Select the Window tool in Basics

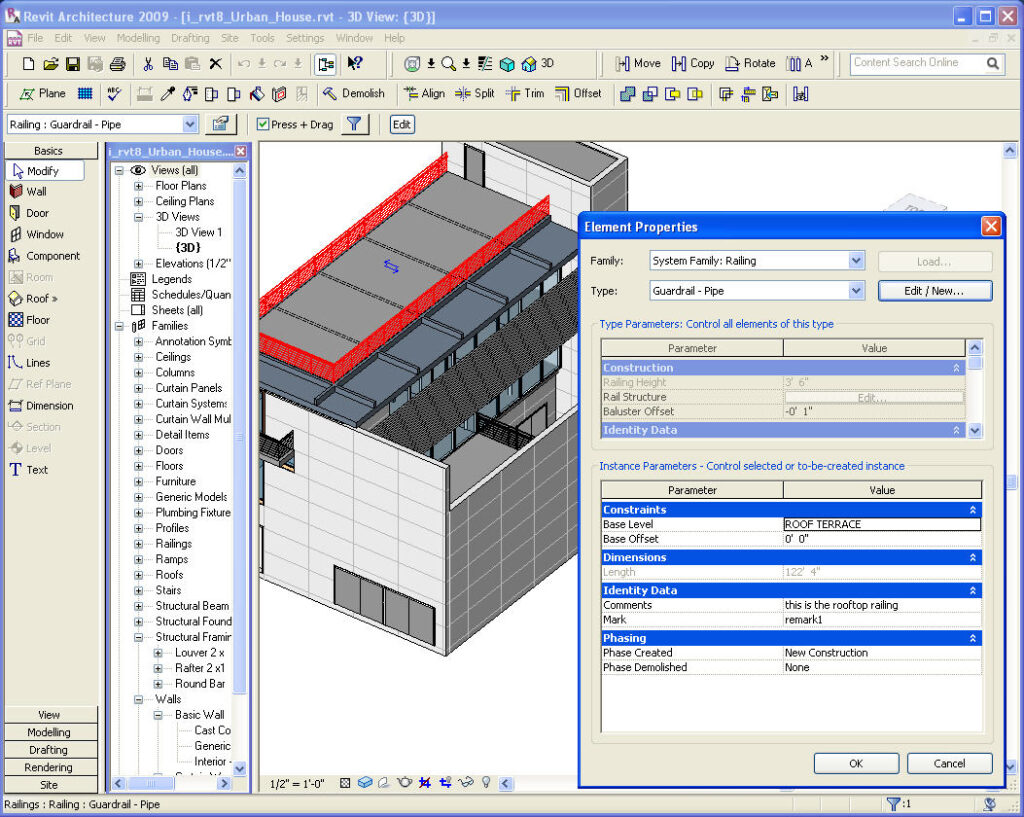pos(37,234)
